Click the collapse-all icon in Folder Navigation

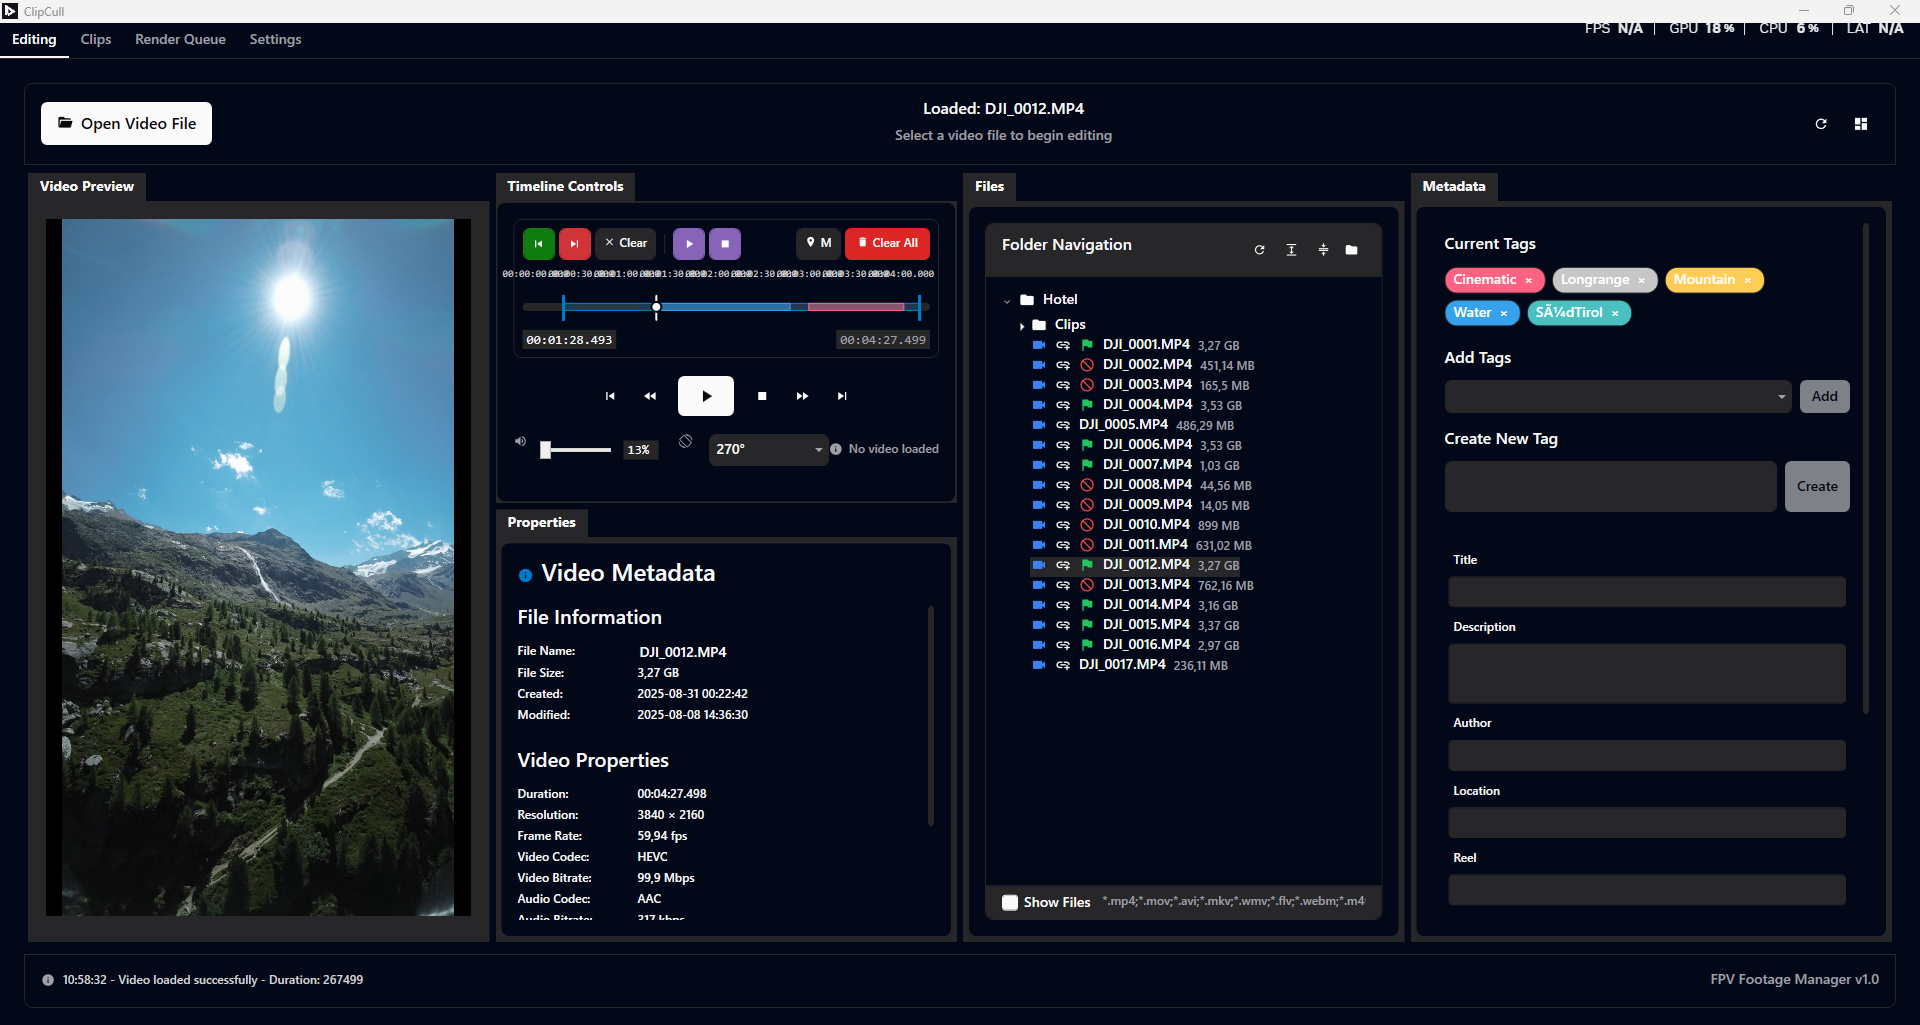tap(1323, 250)
